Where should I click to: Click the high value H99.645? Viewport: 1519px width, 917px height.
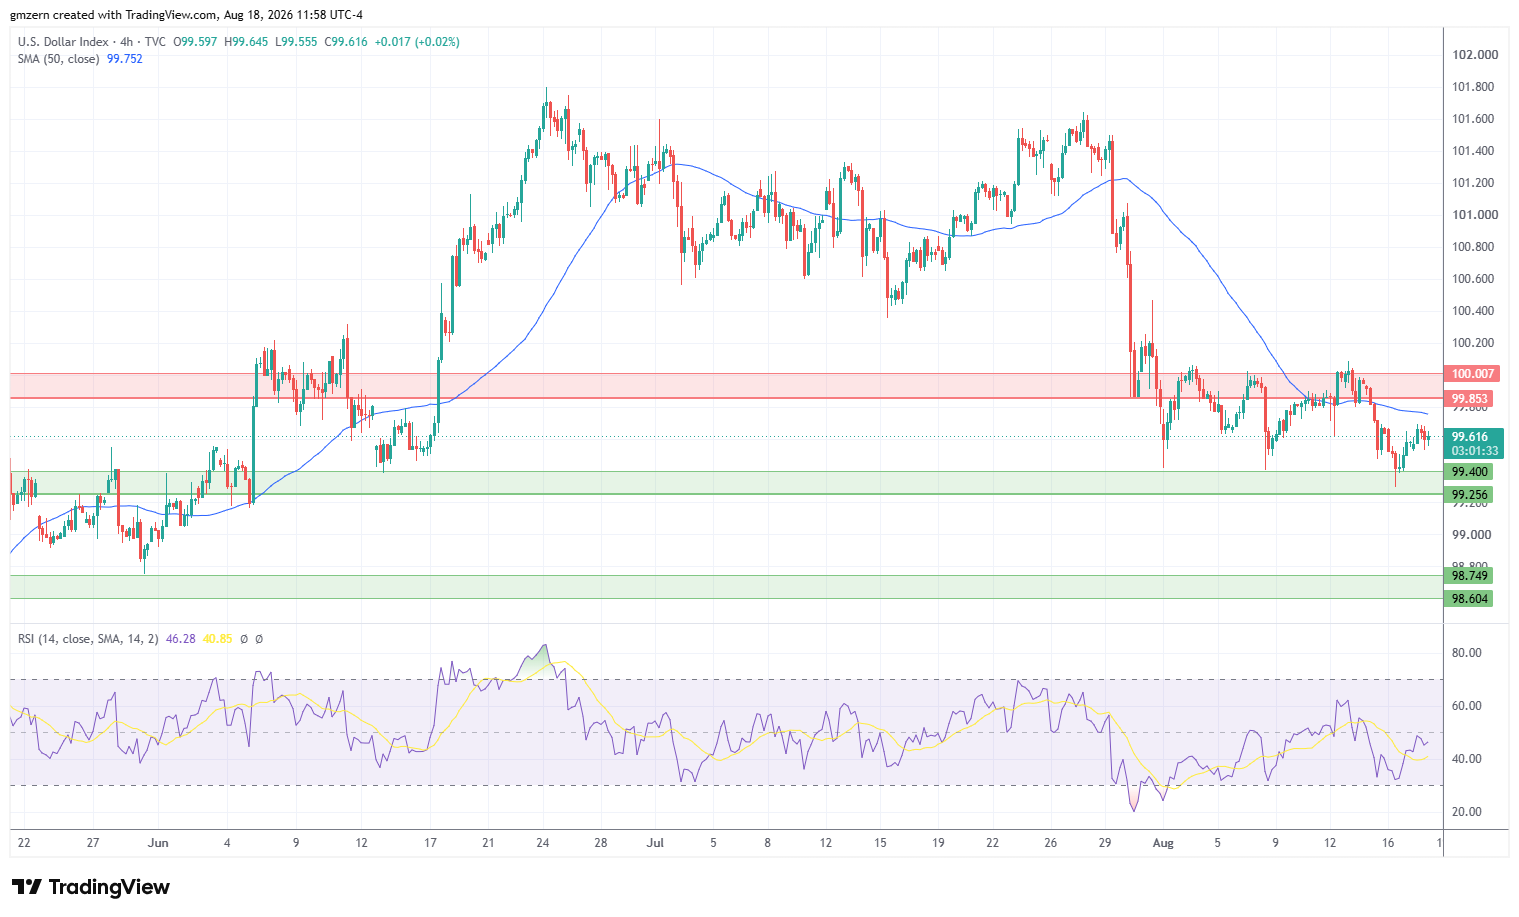pyautogui.click(x=246, y=42)
